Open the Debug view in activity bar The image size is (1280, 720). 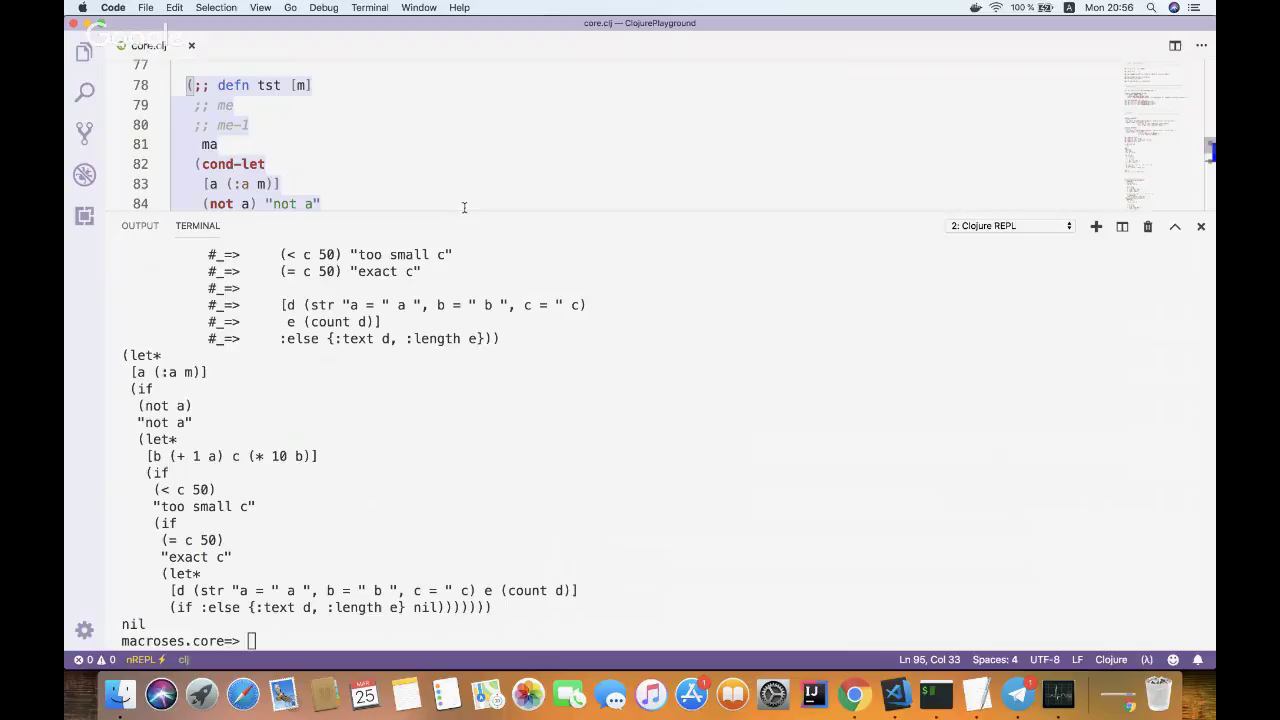pos(84,175)
